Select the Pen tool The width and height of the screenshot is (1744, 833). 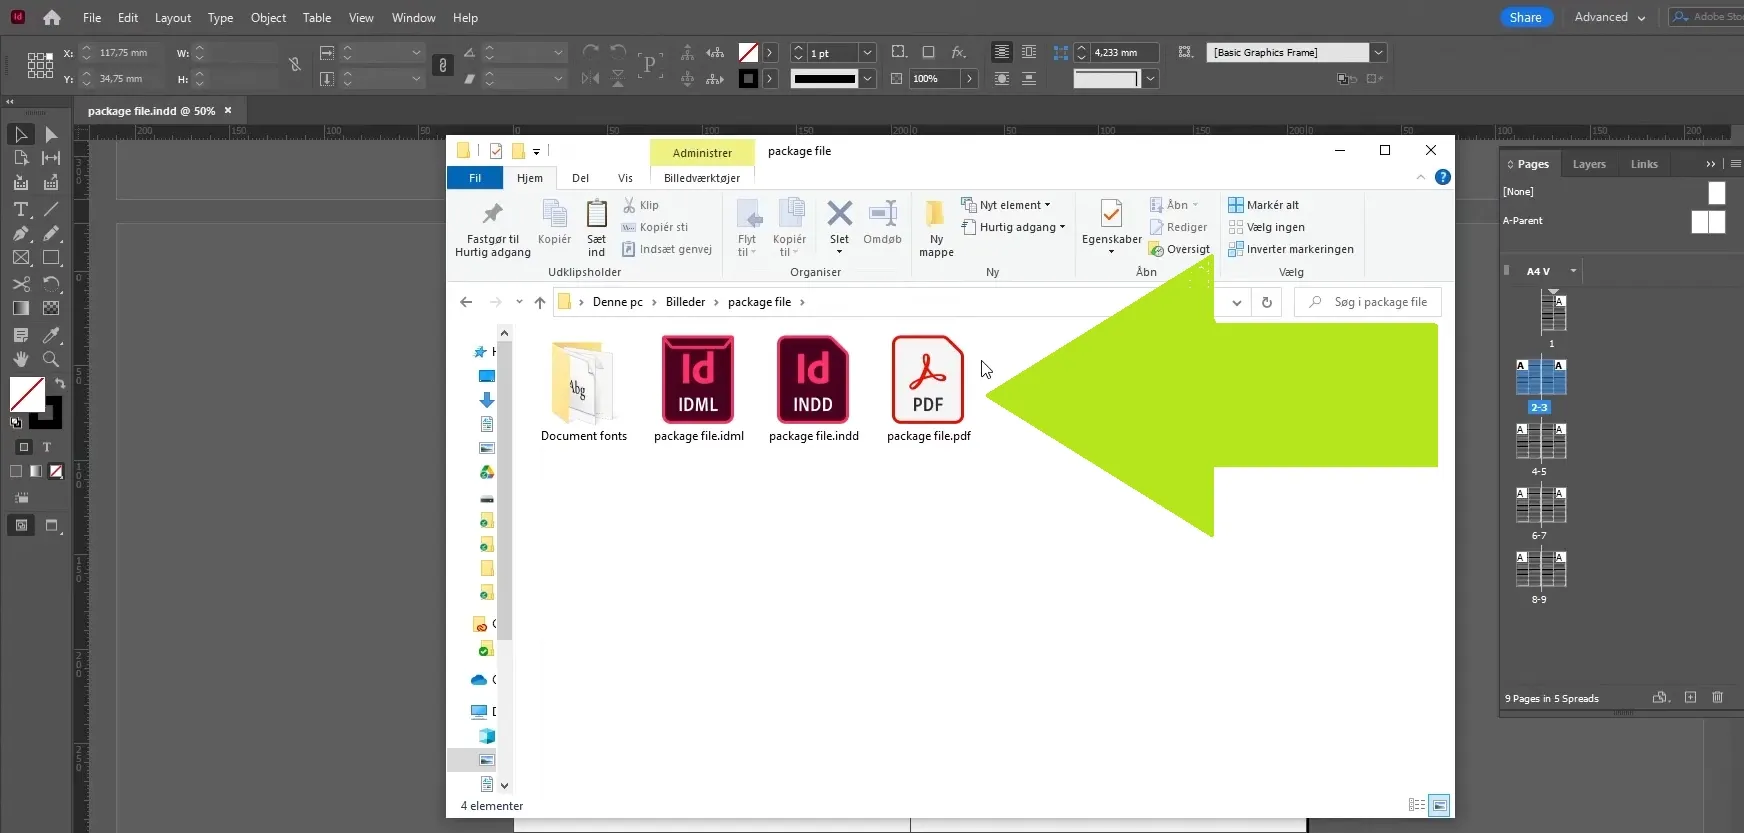(x=21, y=233)
